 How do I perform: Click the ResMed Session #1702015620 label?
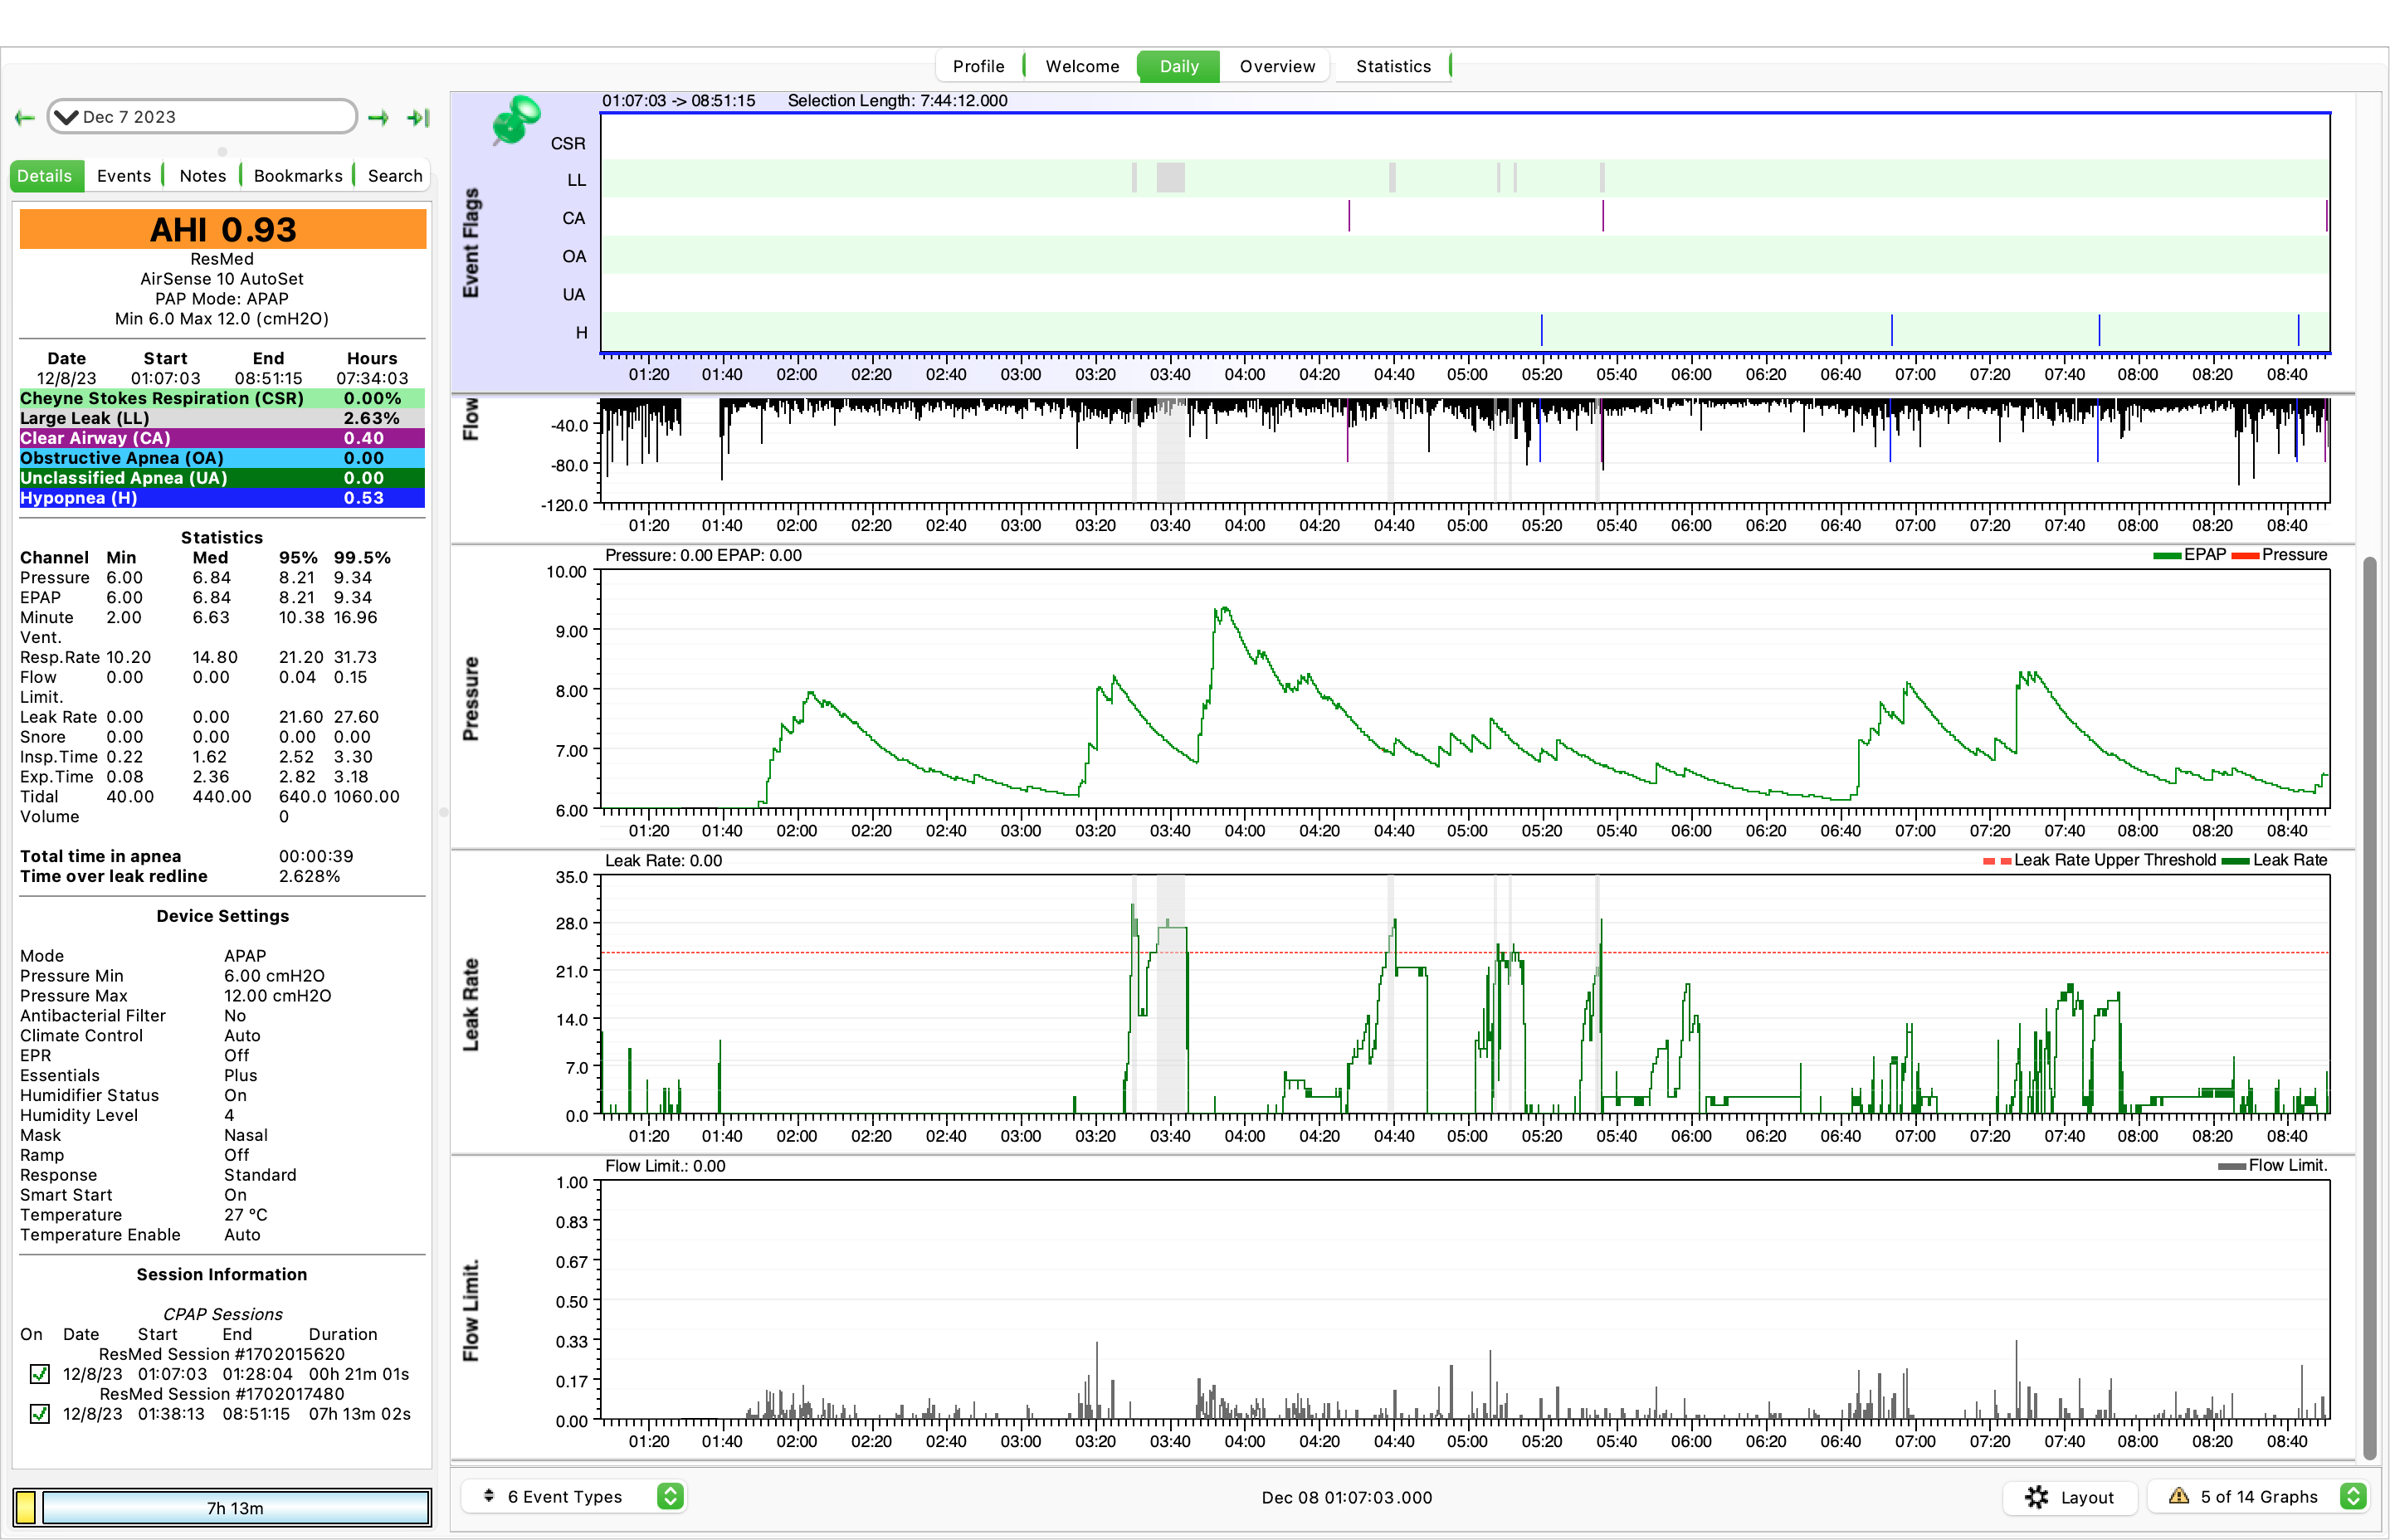(222, 1354)
